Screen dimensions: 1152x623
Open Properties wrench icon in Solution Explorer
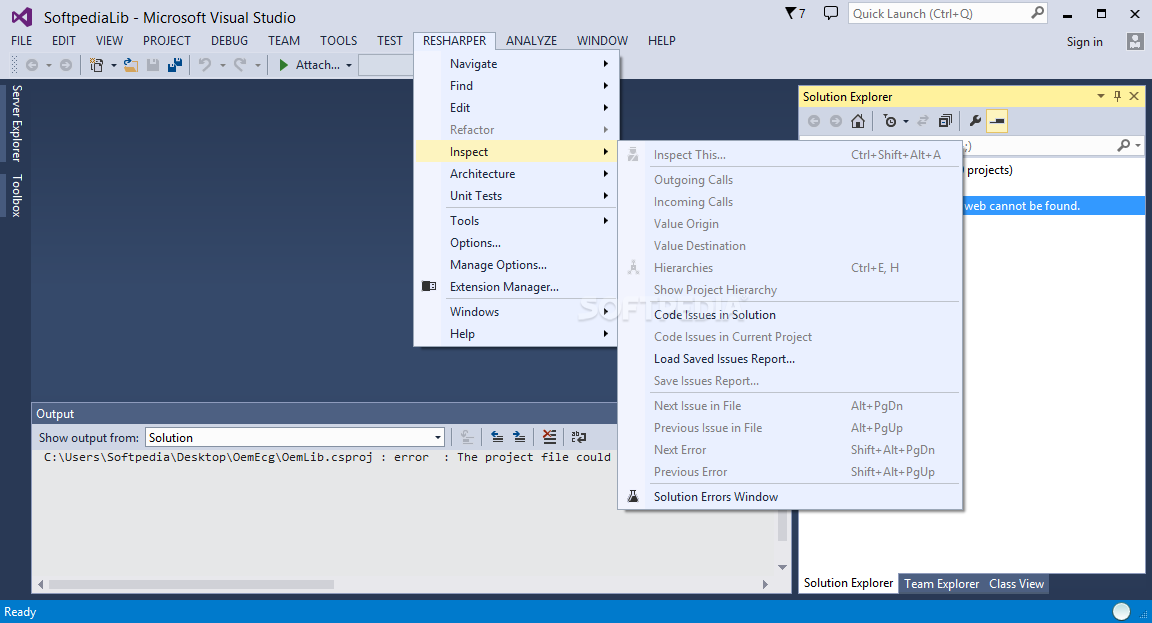pos(975,121)
